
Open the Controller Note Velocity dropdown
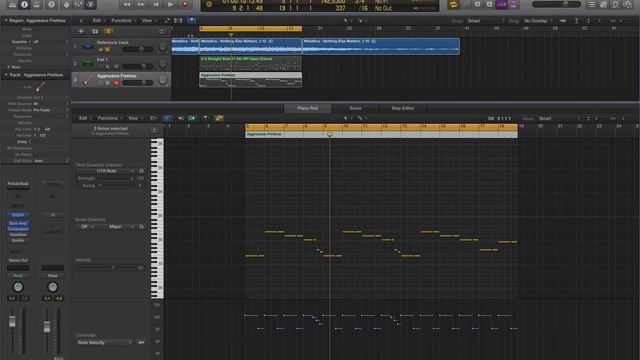click(x=104, y=342)
